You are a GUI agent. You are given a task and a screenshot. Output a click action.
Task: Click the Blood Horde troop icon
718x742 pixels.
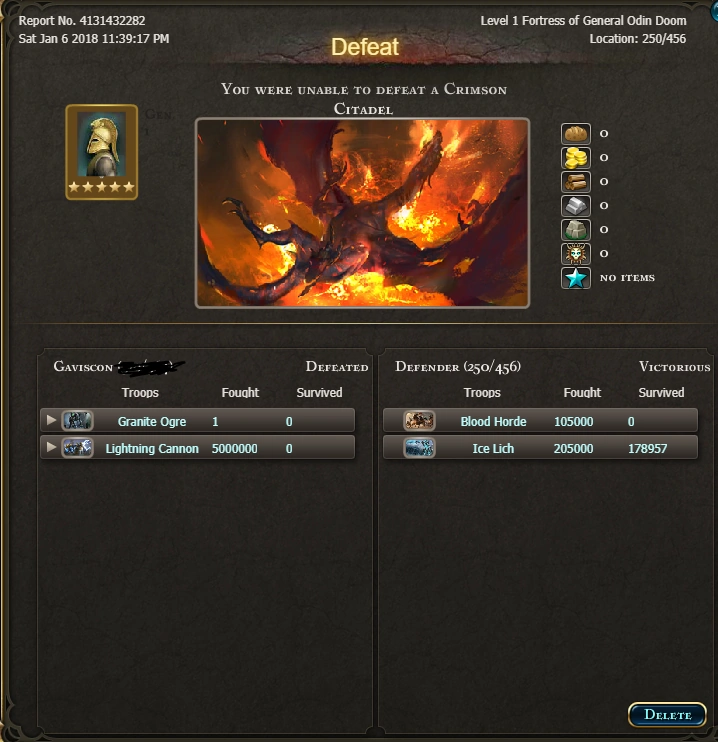coord(419,421)
